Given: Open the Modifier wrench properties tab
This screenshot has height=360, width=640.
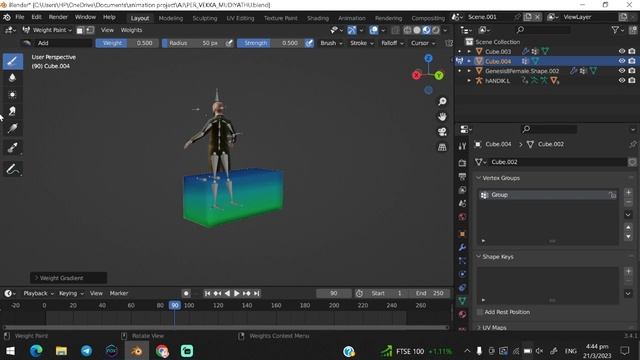Looking at the screenshot, I should pyautogui.click(x=462, y=247).
